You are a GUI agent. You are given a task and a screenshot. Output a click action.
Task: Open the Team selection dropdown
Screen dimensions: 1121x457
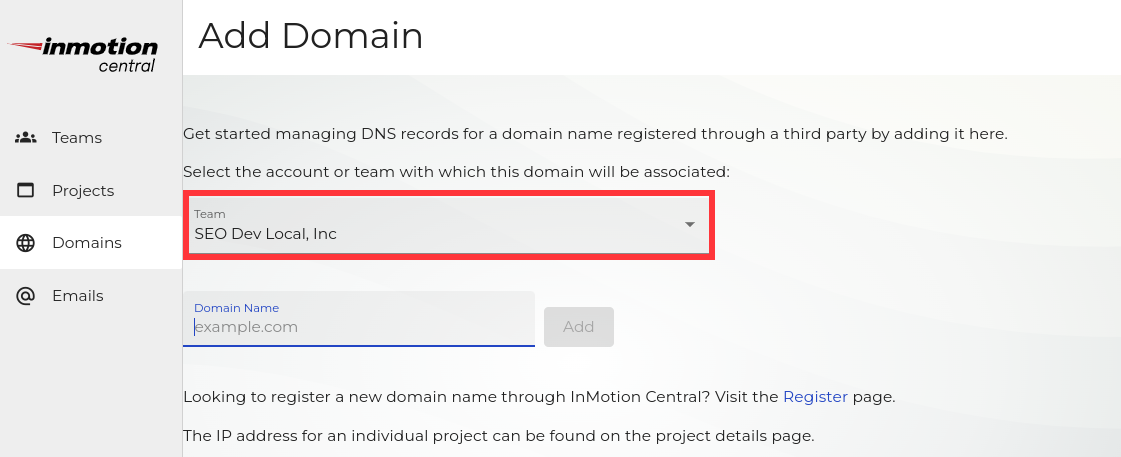point(447,225)
